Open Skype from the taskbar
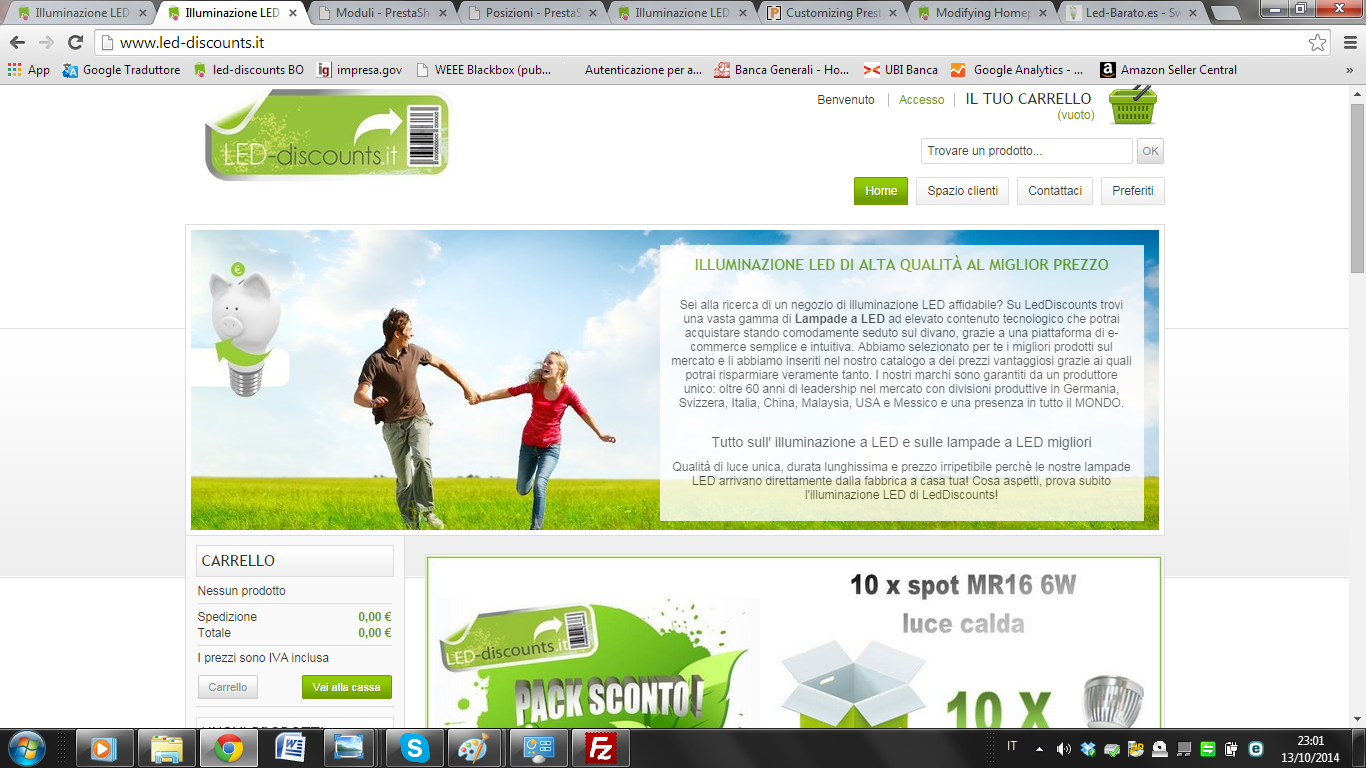Screen dimensions: 1366x768 click(414, 748)
